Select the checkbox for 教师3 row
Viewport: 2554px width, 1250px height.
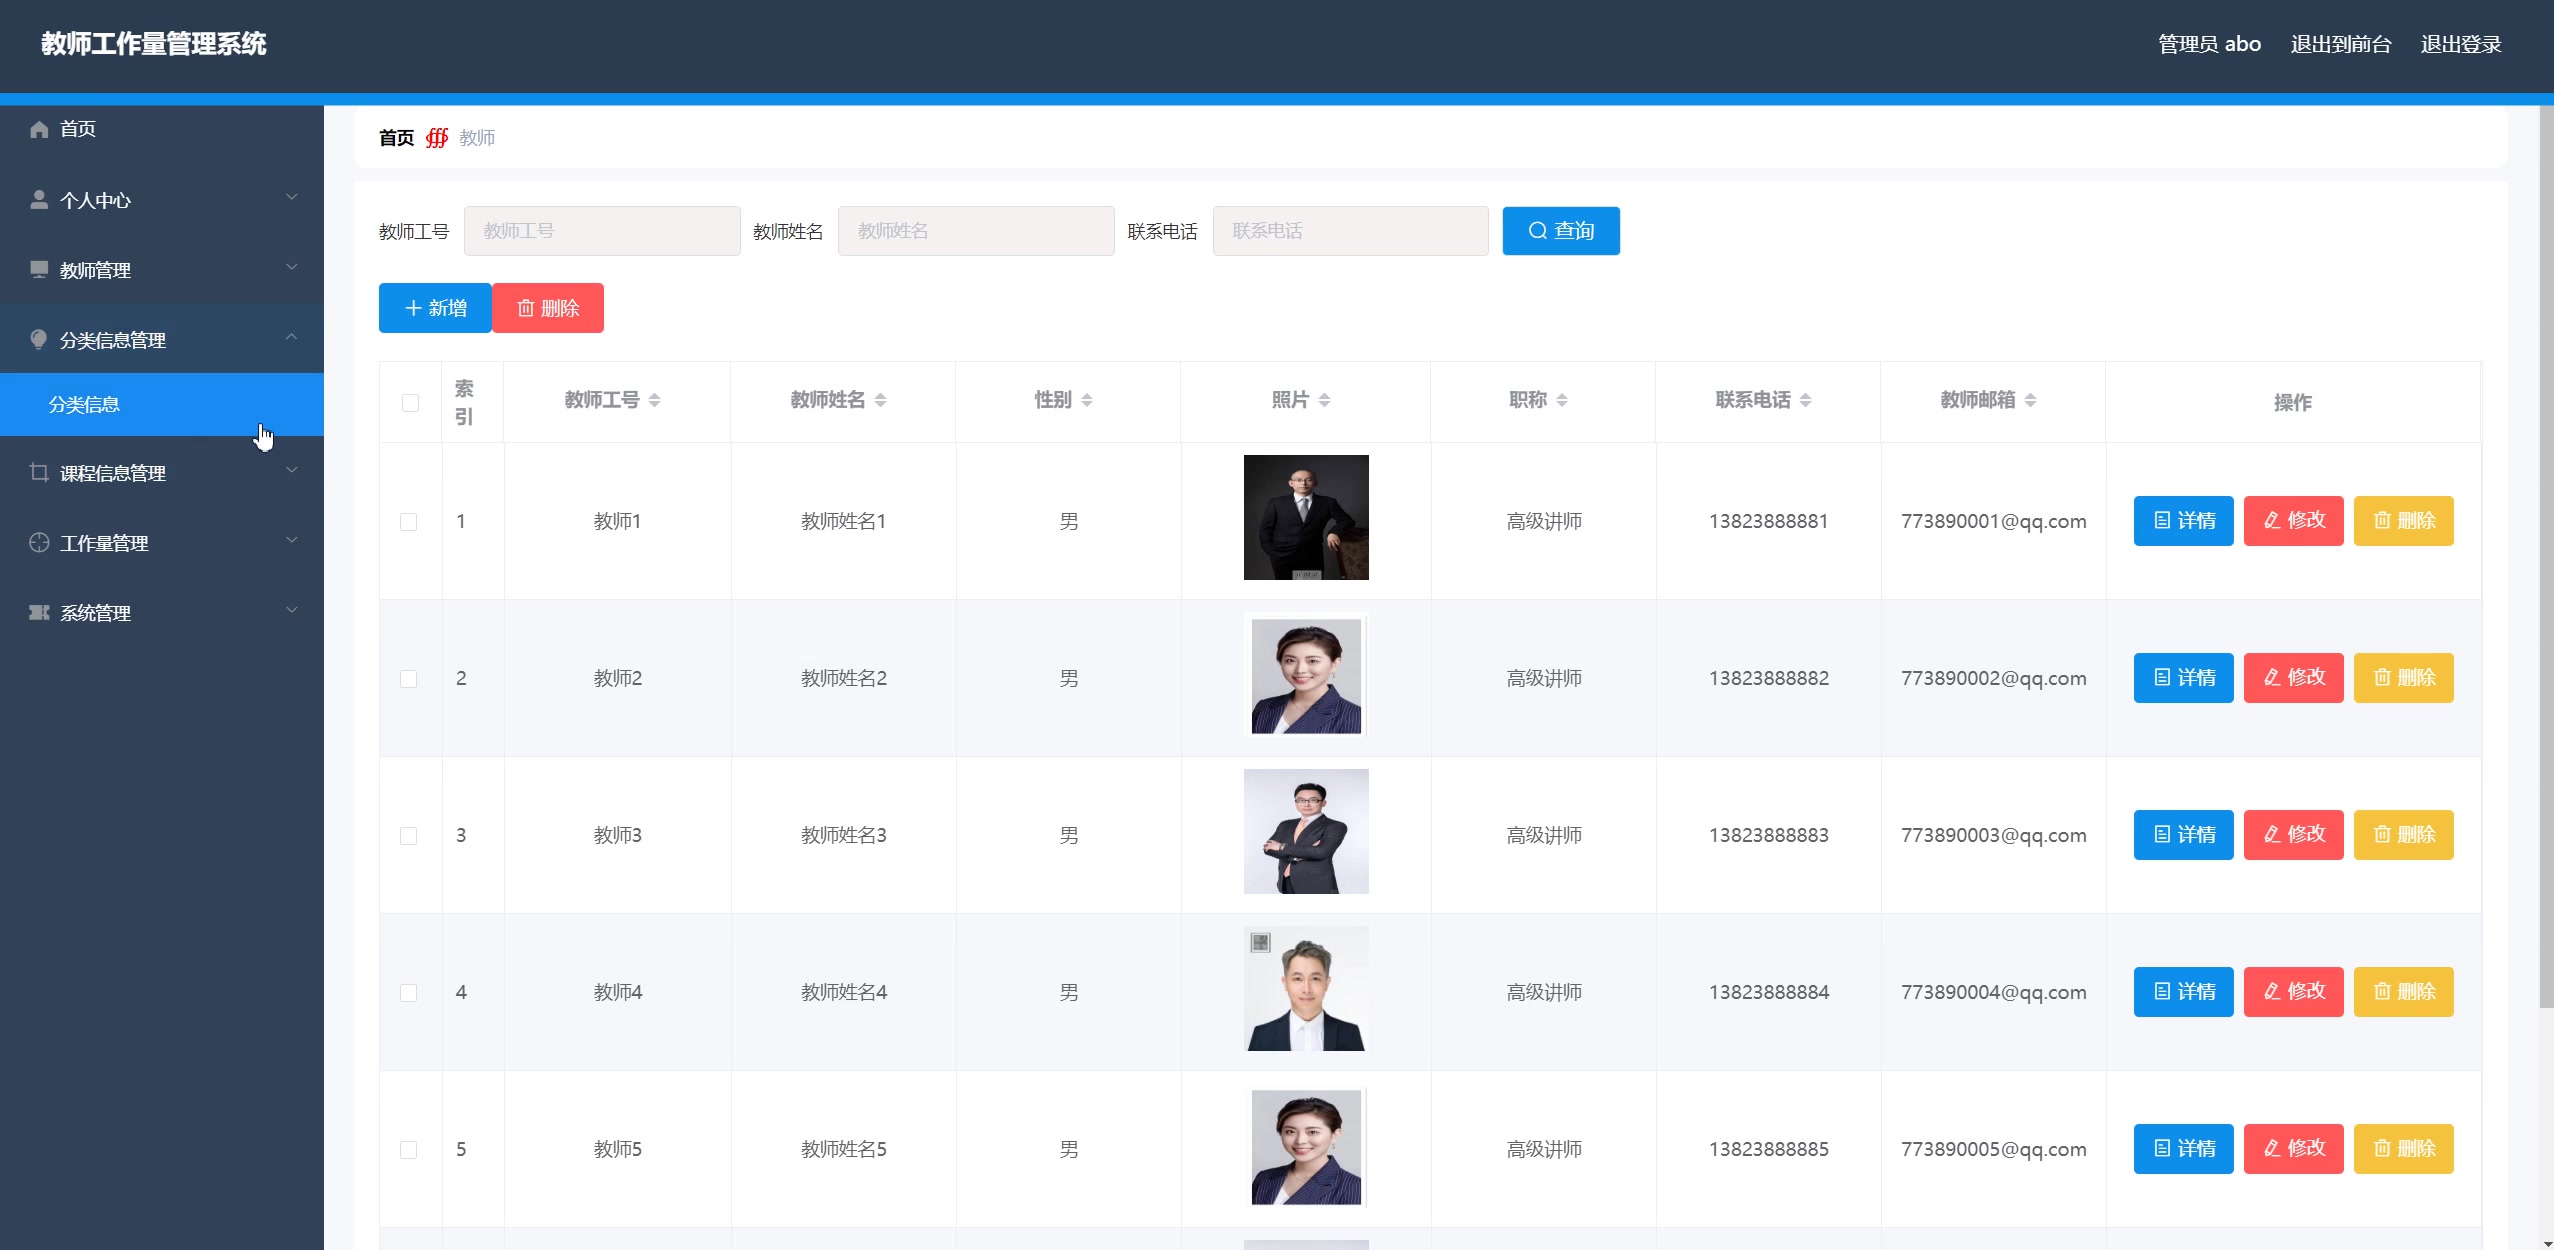(409, 836)
